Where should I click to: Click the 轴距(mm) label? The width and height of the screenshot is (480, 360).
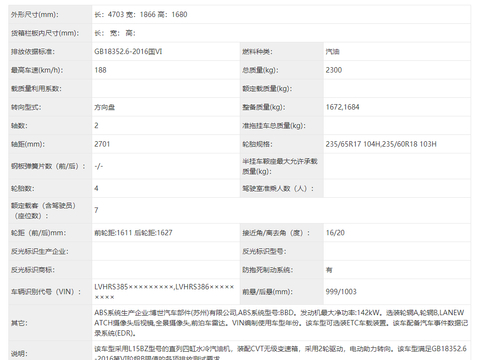click(28, 144)
